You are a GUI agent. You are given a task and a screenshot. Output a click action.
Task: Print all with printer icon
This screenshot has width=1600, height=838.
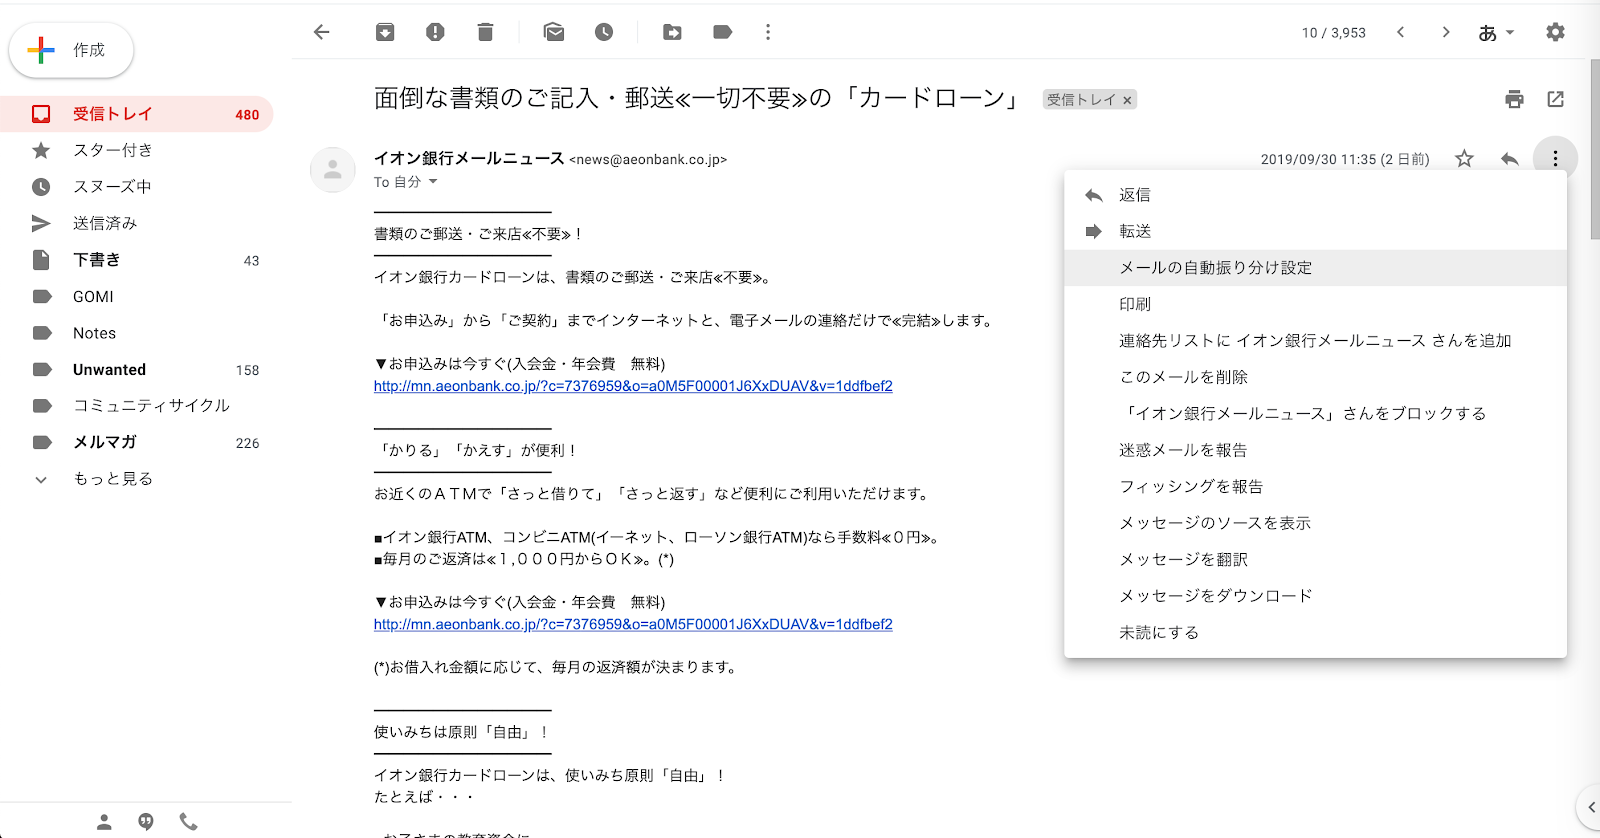click(1514, 99)
